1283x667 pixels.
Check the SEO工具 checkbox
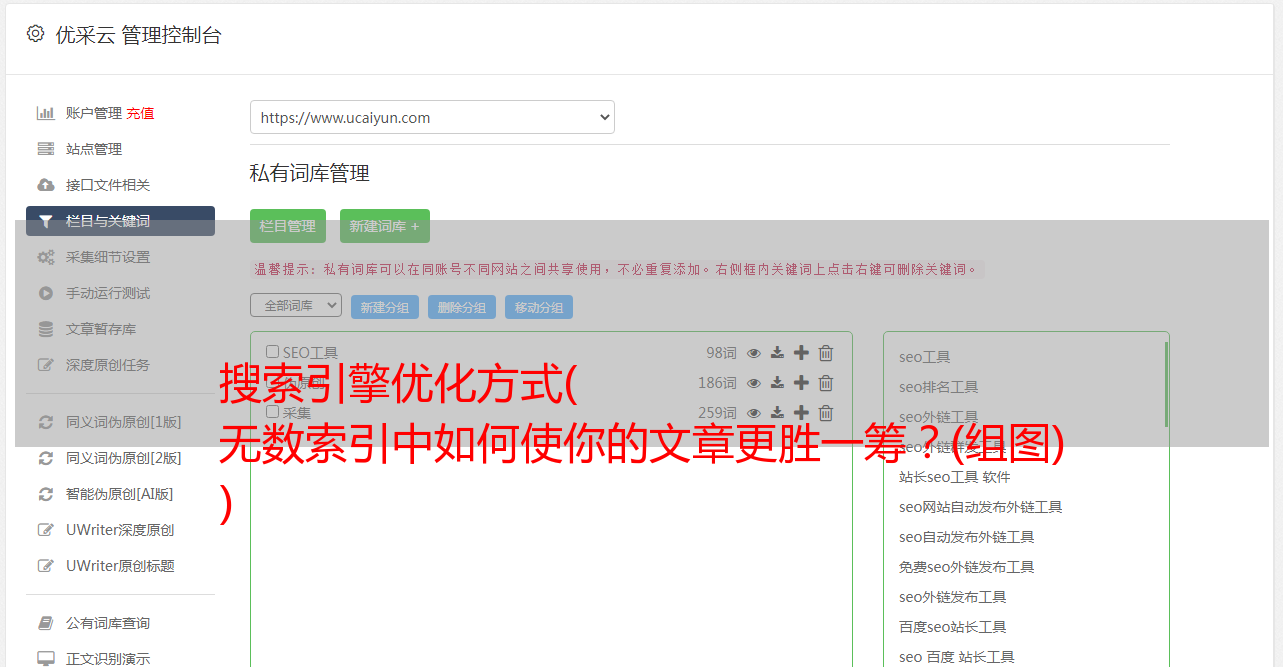click(272, 352)
